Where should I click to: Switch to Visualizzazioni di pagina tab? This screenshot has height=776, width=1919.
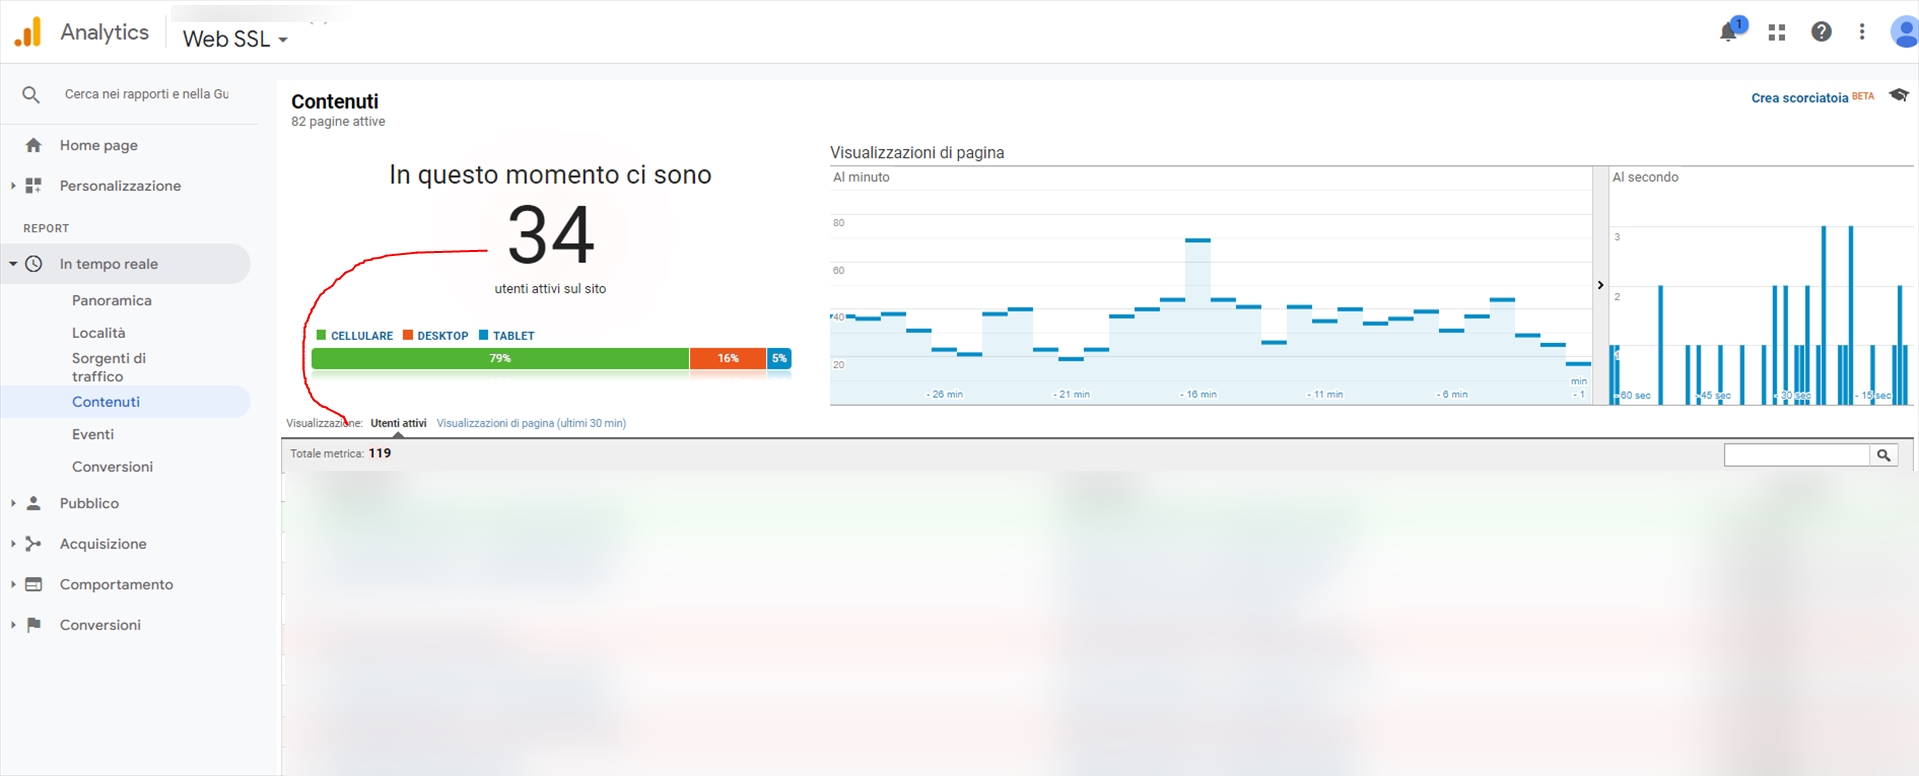531,423
